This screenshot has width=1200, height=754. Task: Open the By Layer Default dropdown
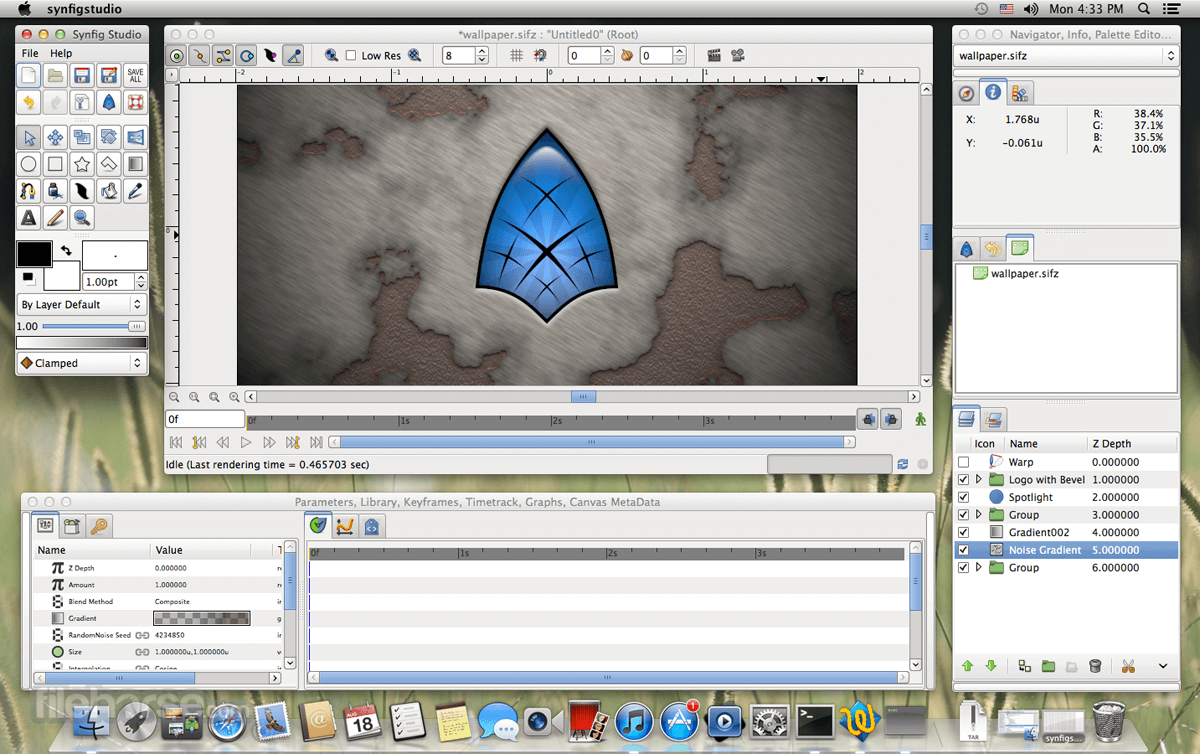[x=82, y=304]
